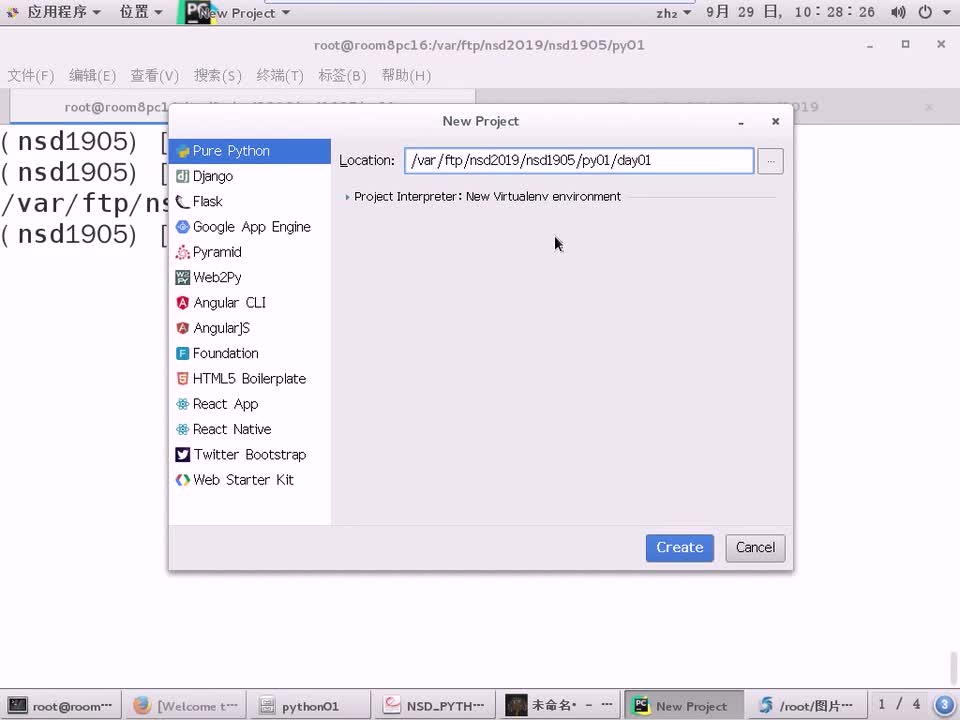Open the 帮助(H) menu in terminal
The height and width of the screenshot is (720, 960).
coord(406,75)
